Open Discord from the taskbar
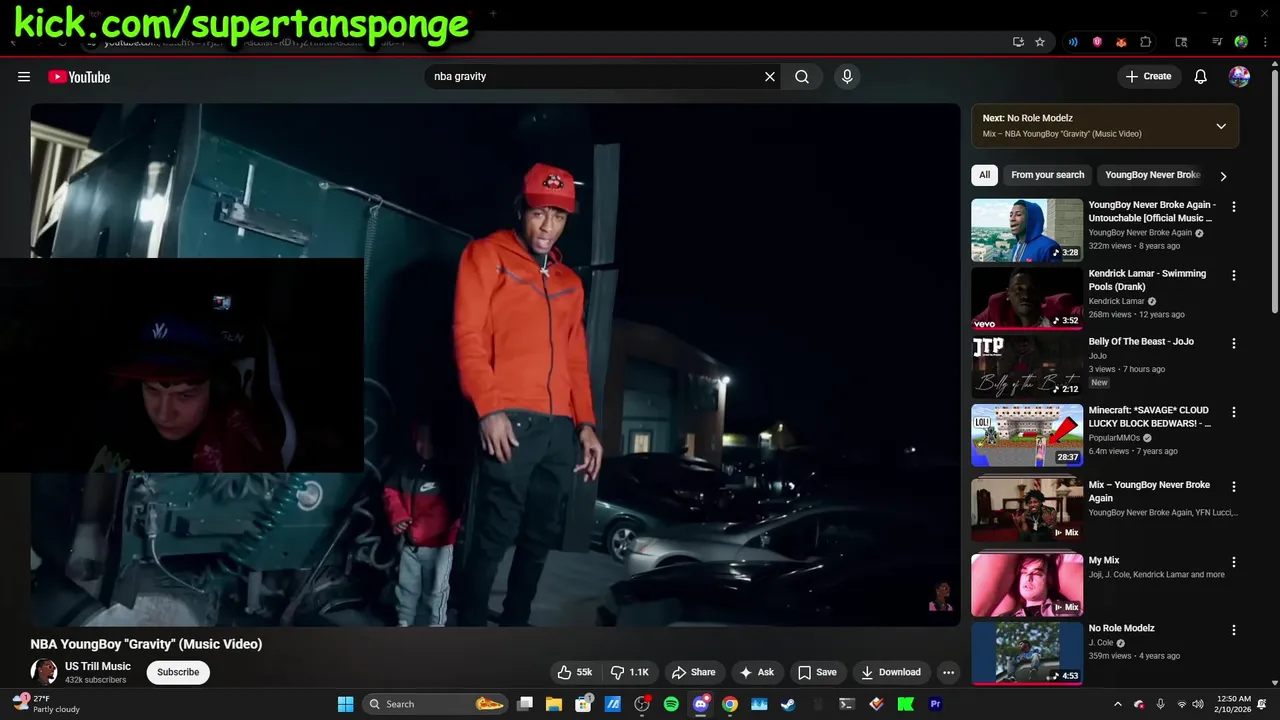The height and width of the screenshot is (720, 1280). [701, 704]
